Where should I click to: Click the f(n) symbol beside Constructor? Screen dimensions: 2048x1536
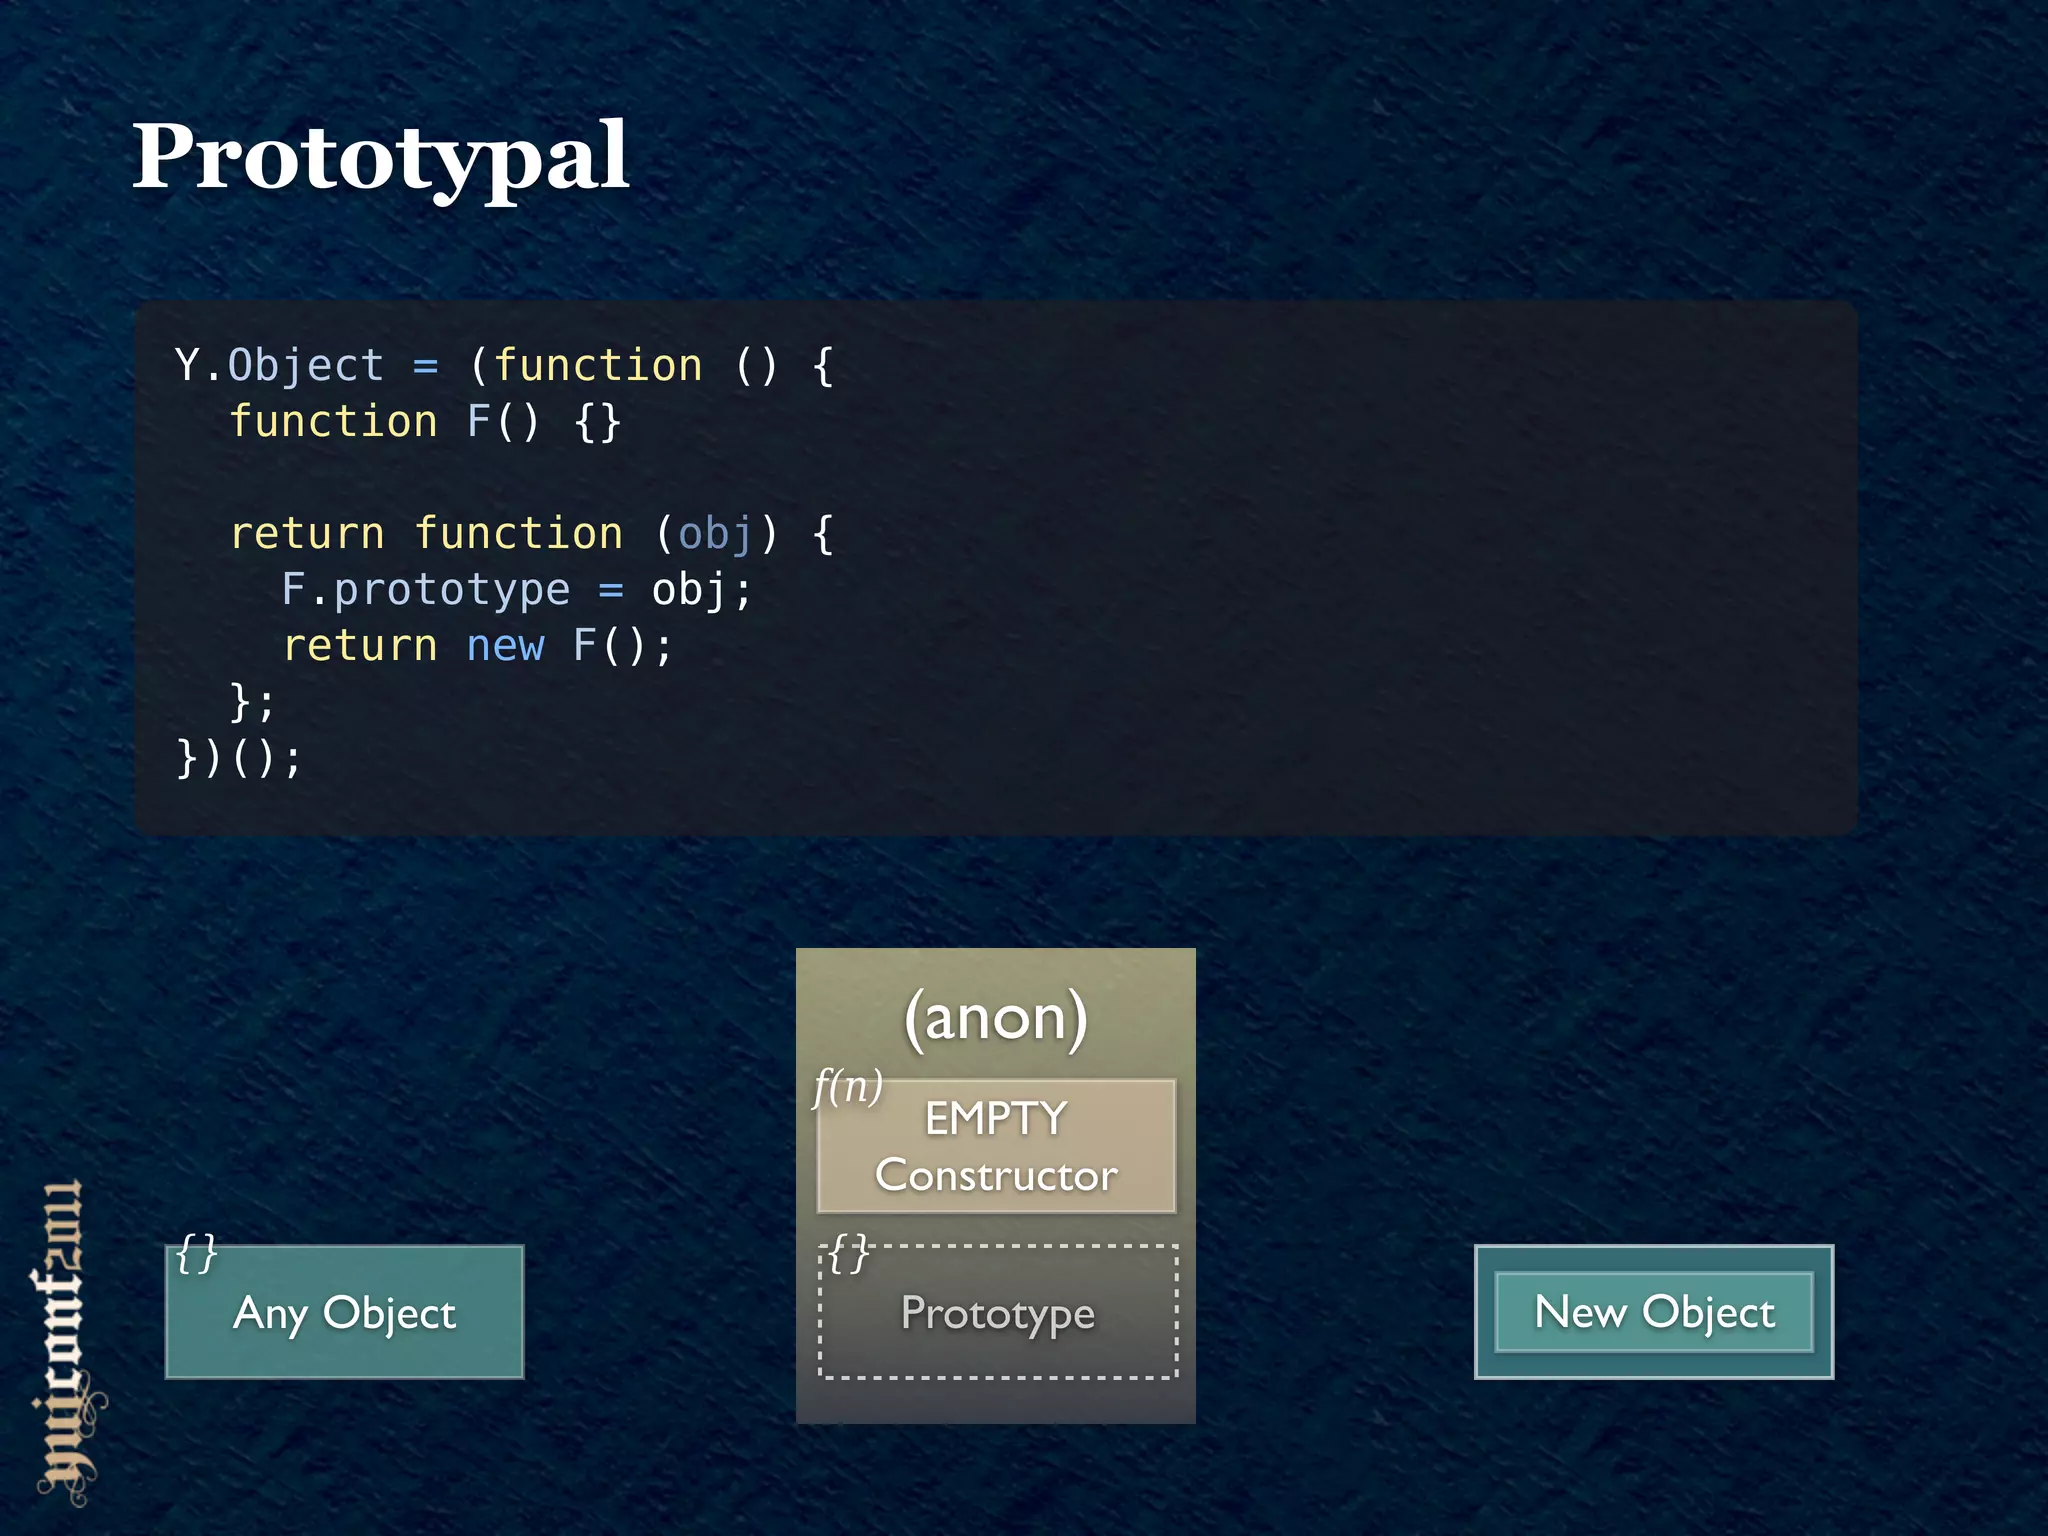tap(848, 1086)
